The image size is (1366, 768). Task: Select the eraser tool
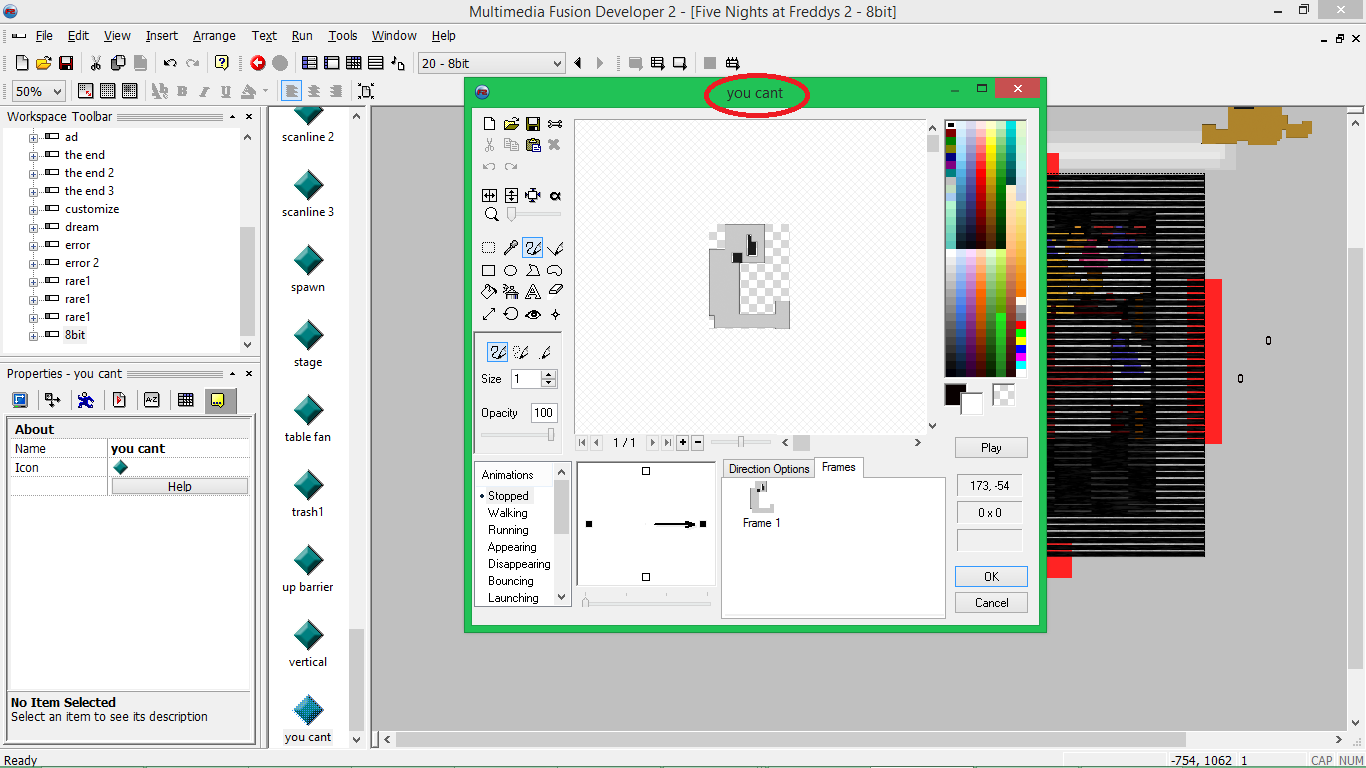tap(555, 292)
